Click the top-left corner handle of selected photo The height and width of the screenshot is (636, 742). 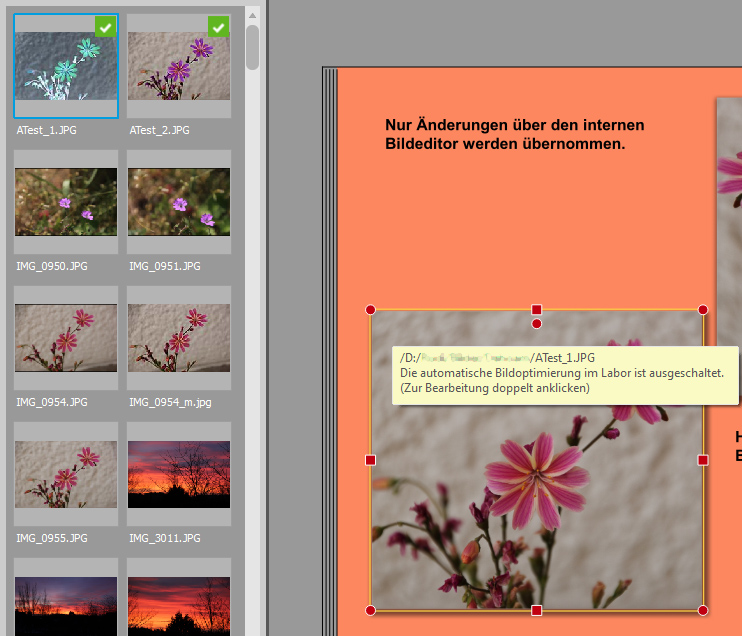[371, 310]
